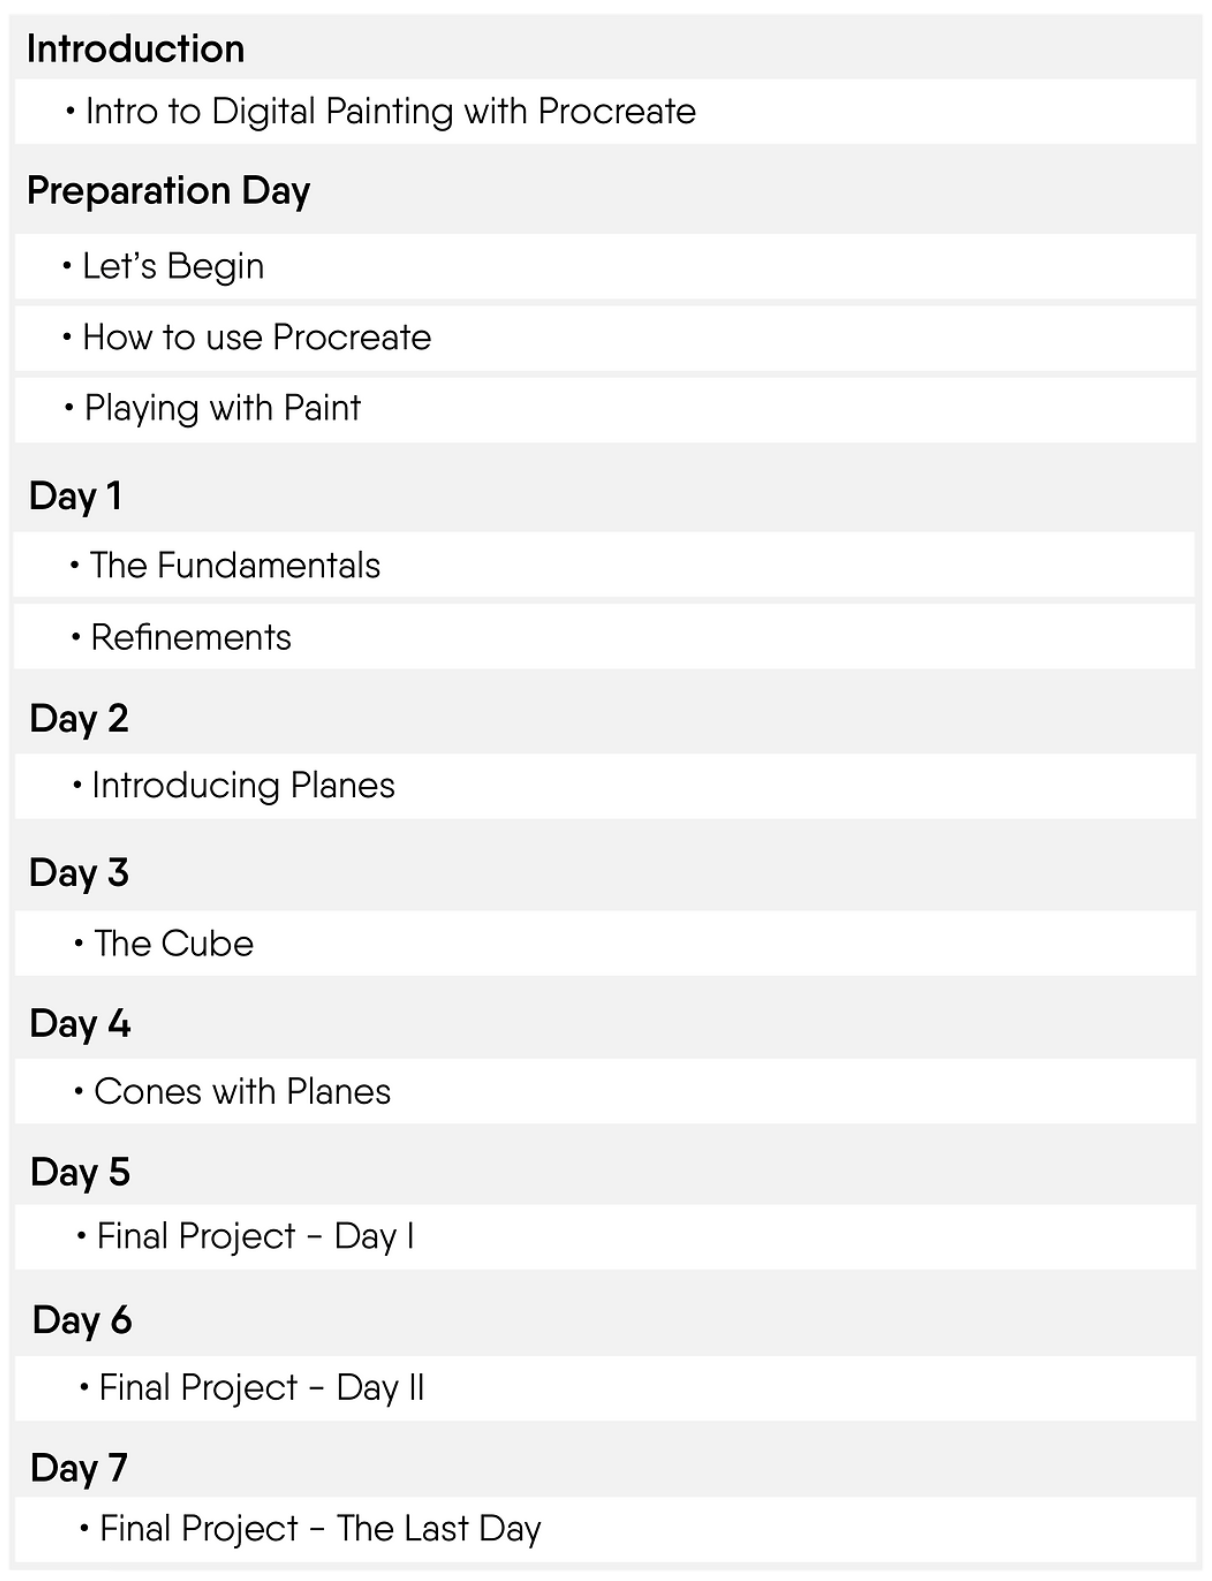Open Cones with Planes lesson
The image size is (1212, 1581).
pos(242,1091)
